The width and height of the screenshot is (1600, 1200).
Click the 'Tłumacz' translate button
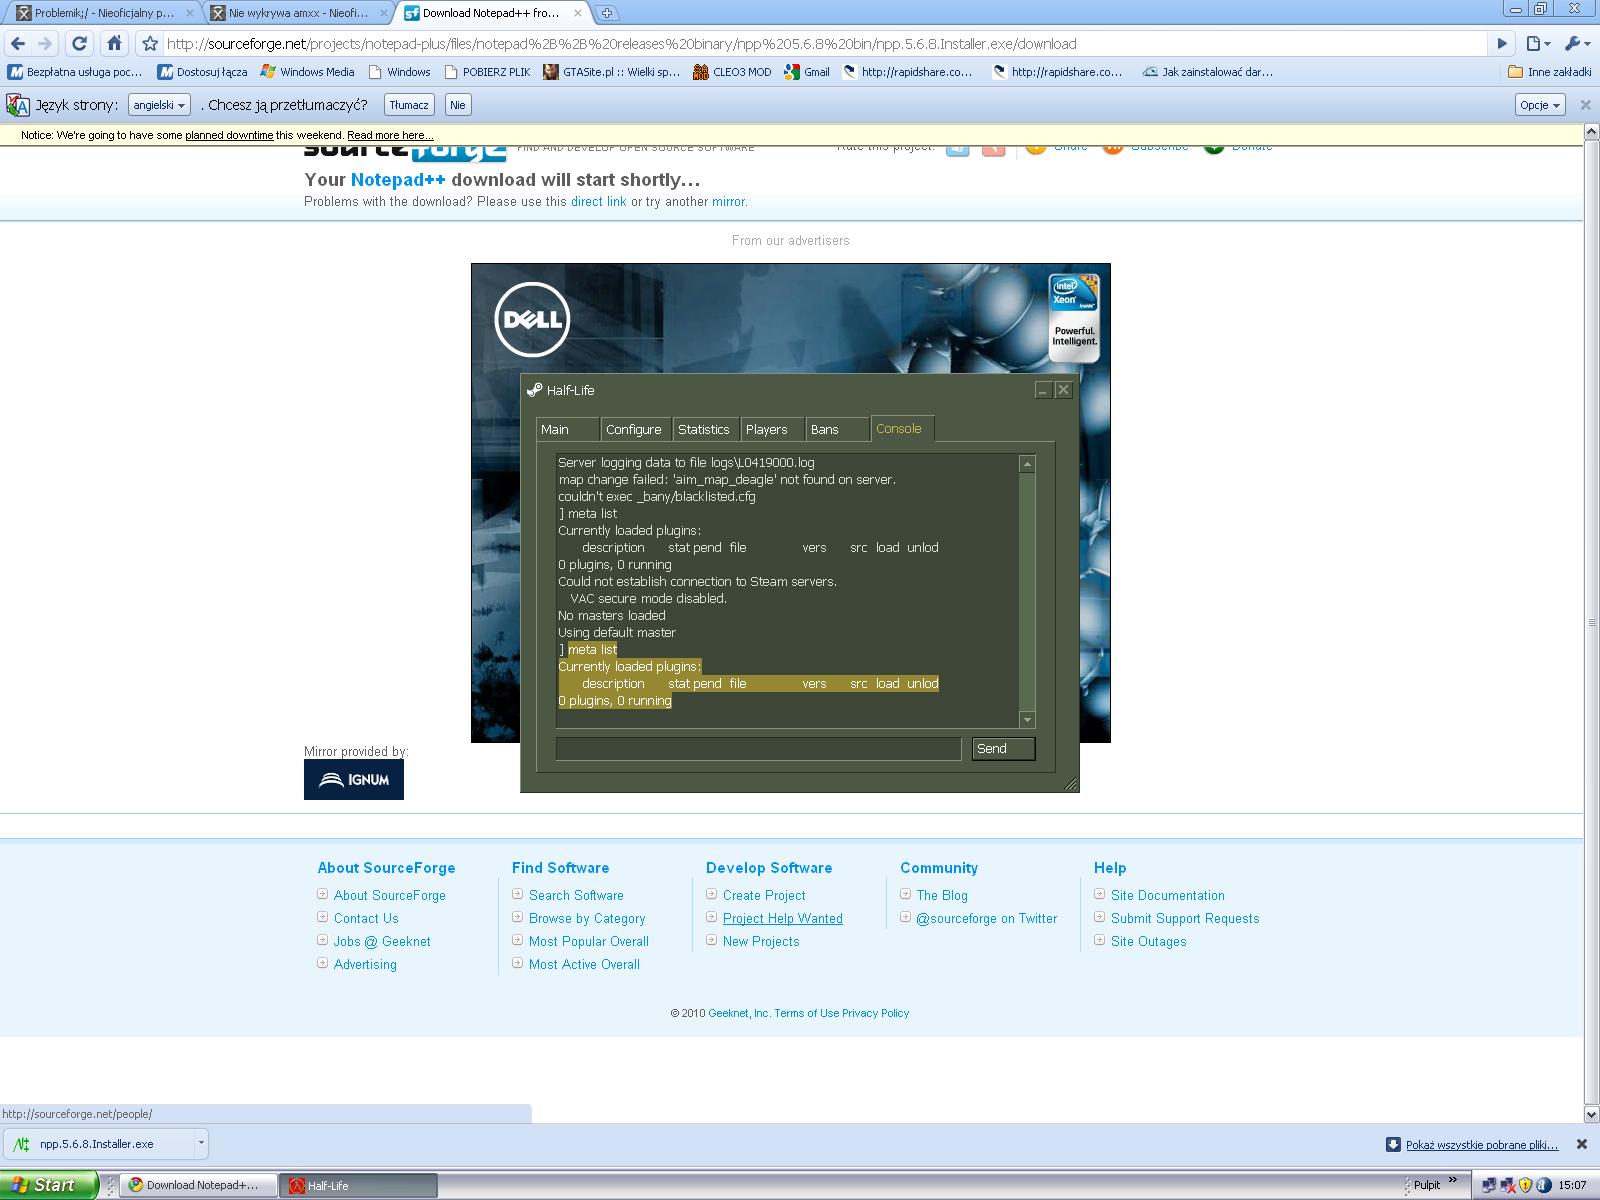click(x=409, y=105)
